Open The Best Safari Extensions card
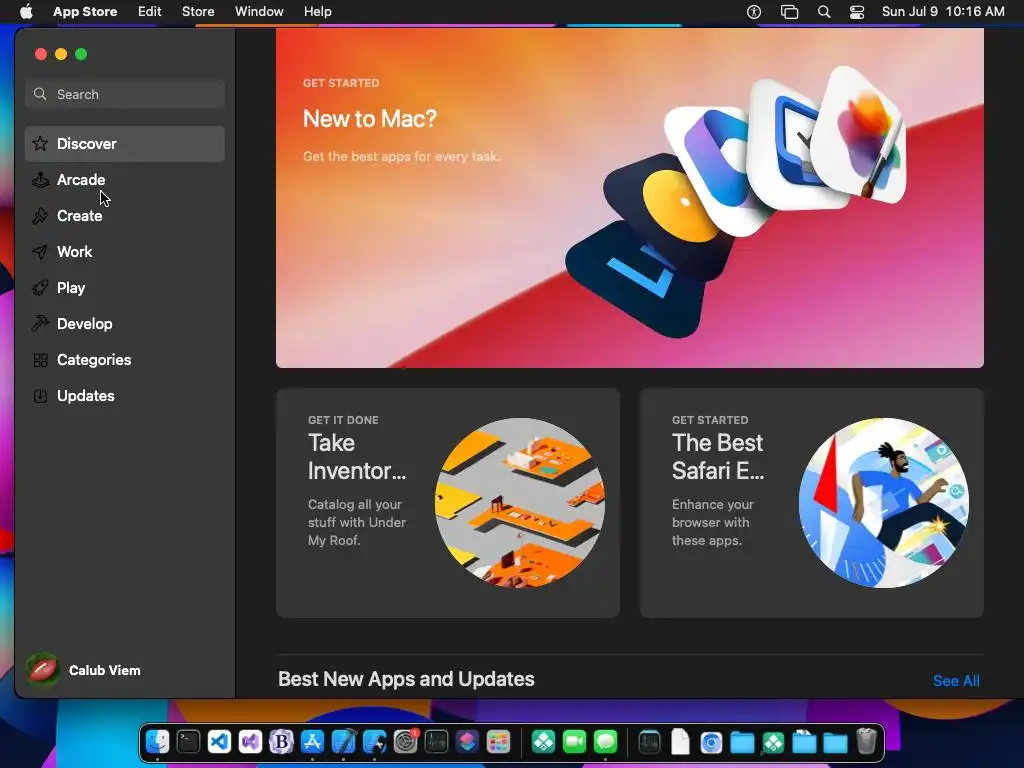This screenshot has height=768, width=1024. 812,503
